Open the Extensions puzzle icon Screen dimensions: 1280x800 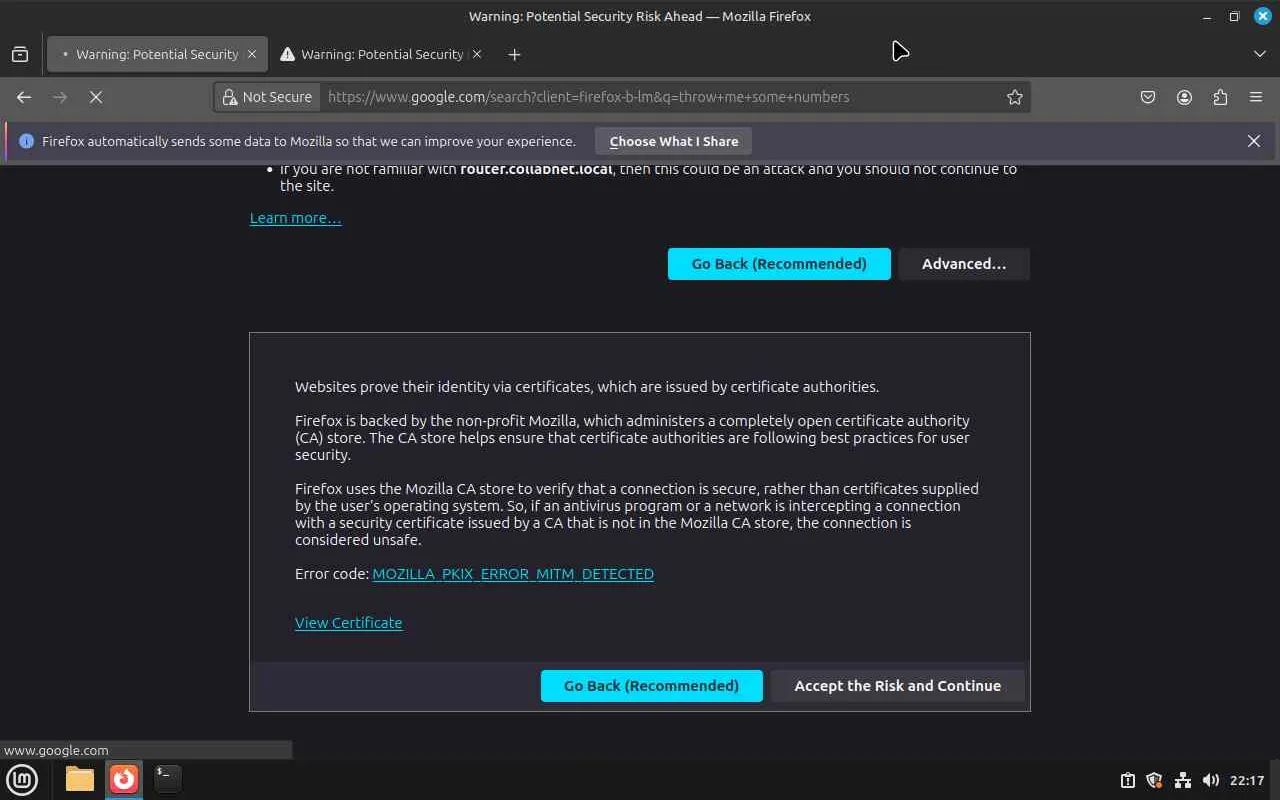[x=1220, y=97]
